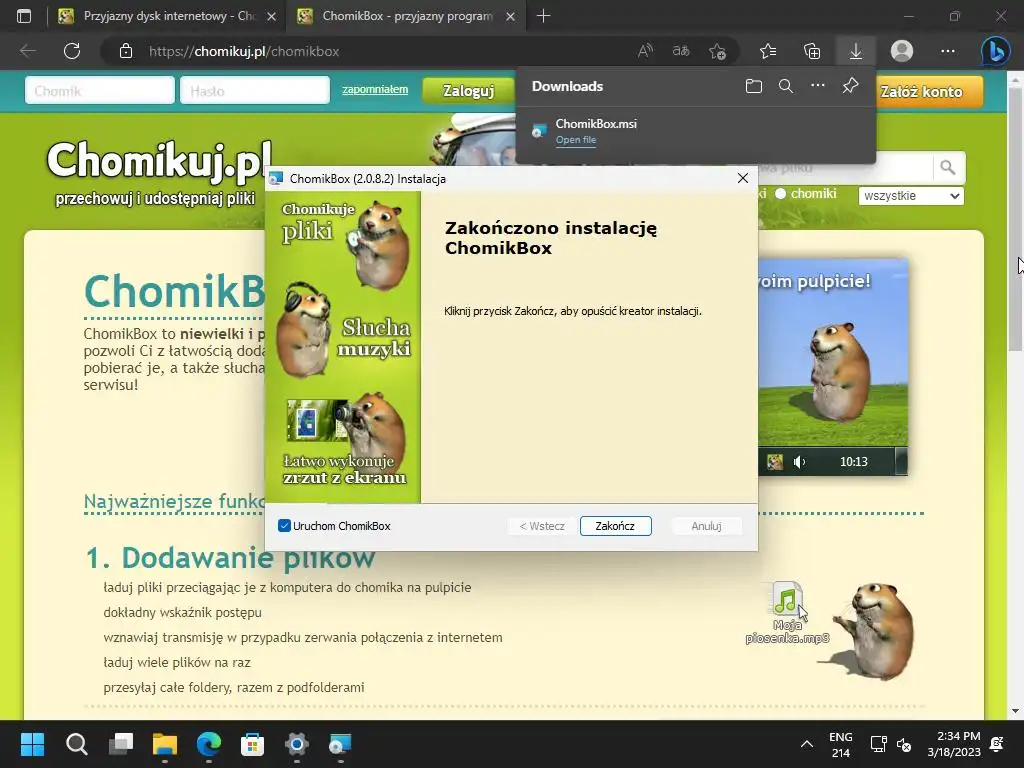Expand the wszystkie dropdown
This screenshot has width=1024, height=768.
pos(911,195)
